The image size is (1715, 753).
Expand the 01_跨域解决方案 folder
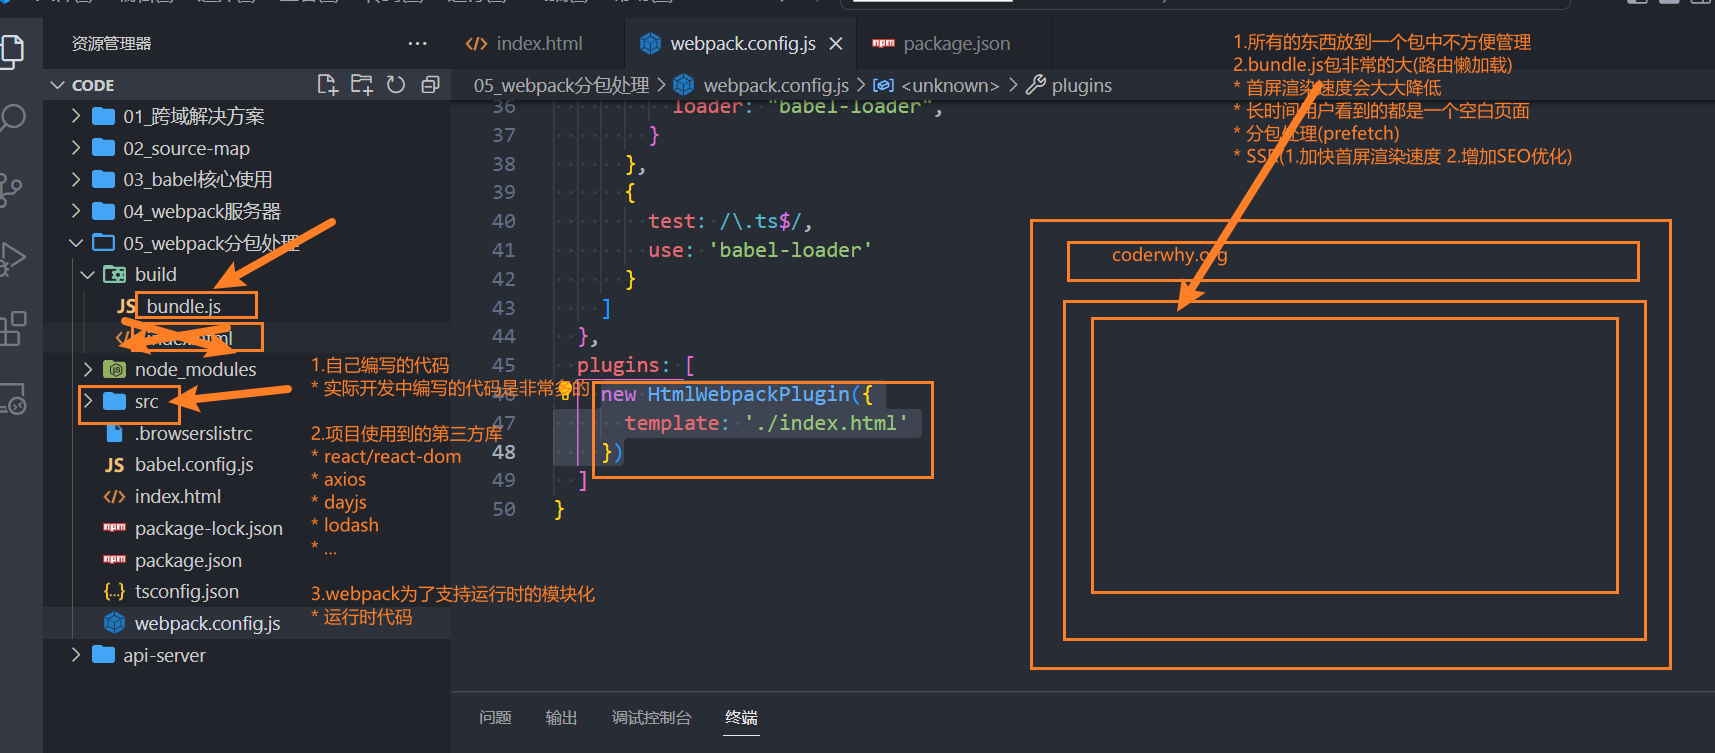coord(76,116)
